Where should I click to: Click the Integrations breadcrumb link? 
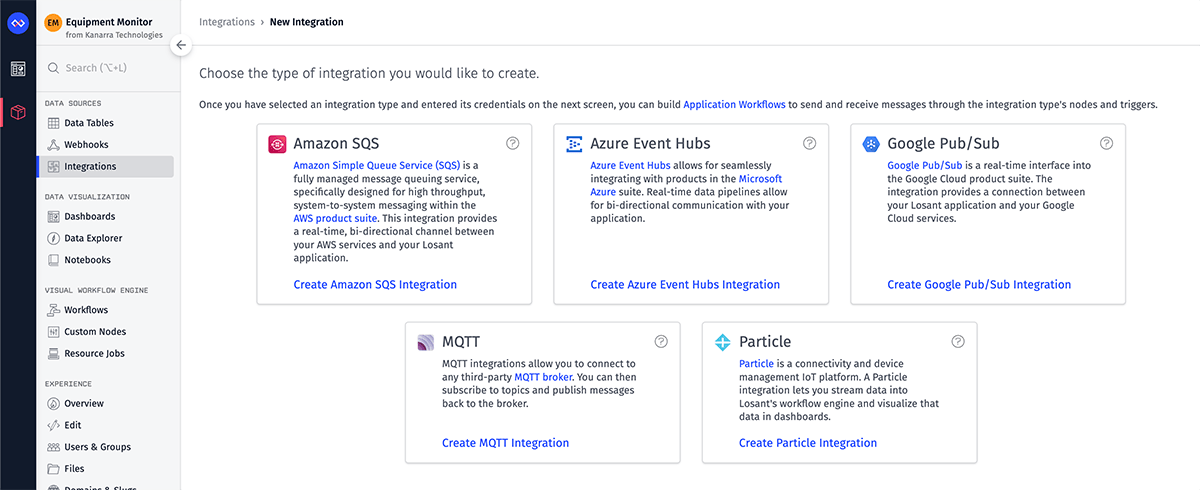pyautogui.click(x=227, y=22)
